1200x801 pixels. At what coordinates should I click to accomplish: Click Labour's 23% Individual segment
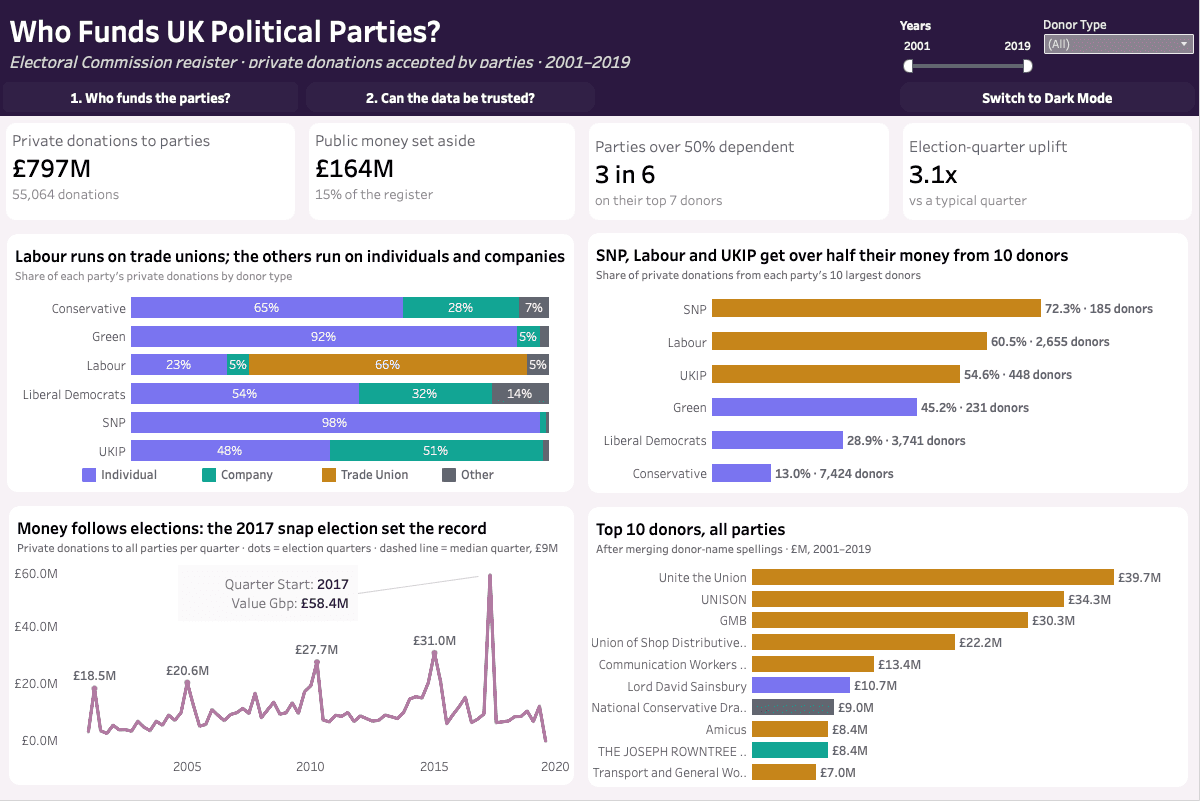pyautogui.click(x=179, y=365)
